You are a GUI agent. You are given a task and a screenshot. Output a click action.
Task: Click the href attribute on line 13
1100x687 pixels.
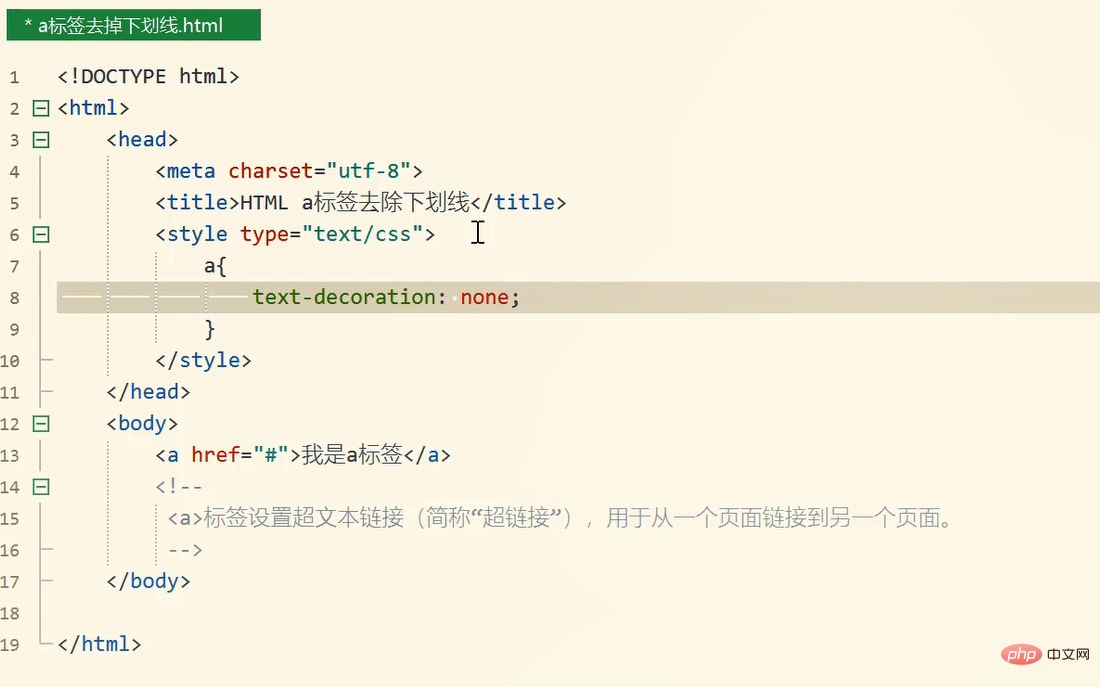click(x=215, y=455)
